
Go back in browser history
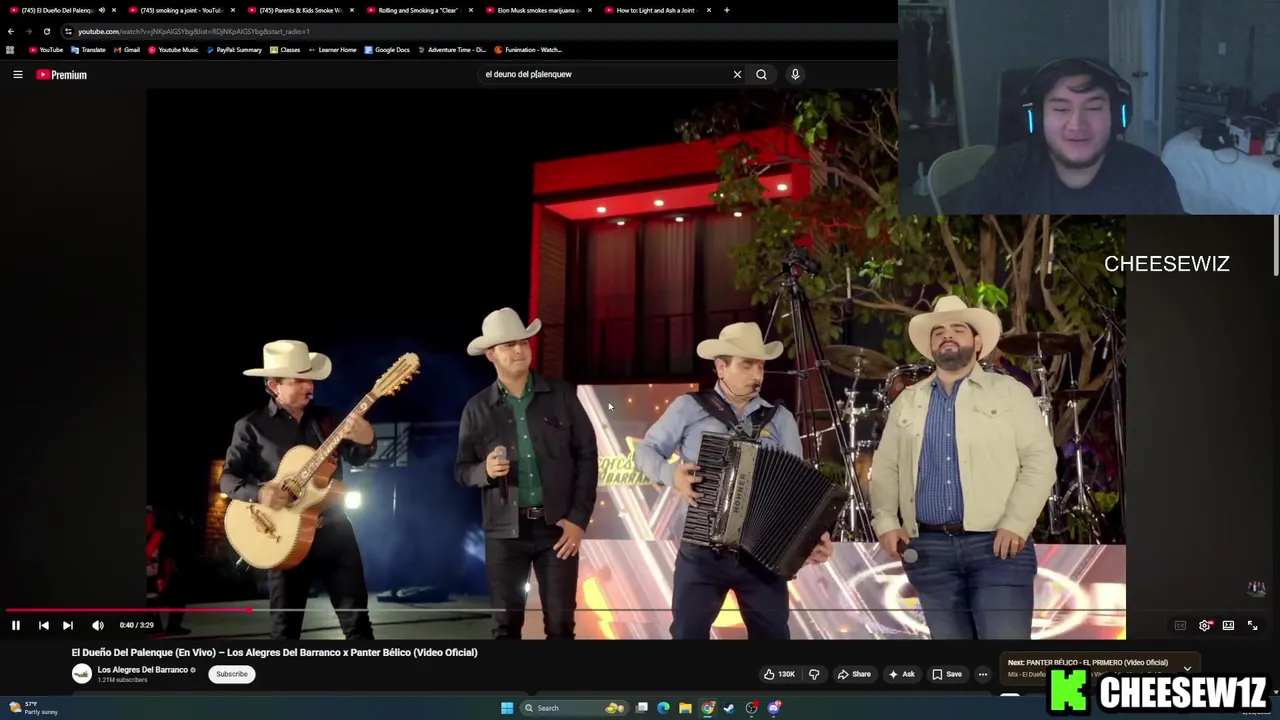point(11,31)
